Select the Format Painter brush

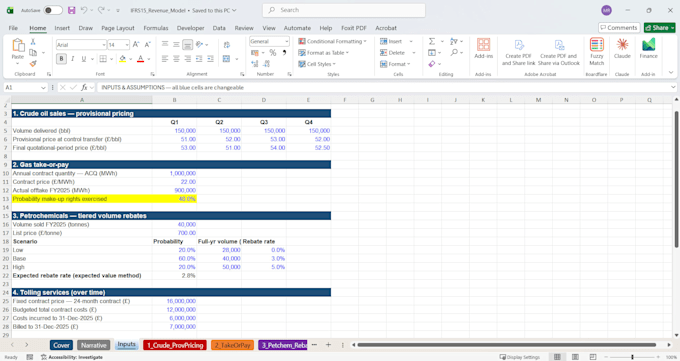(33, 63)
